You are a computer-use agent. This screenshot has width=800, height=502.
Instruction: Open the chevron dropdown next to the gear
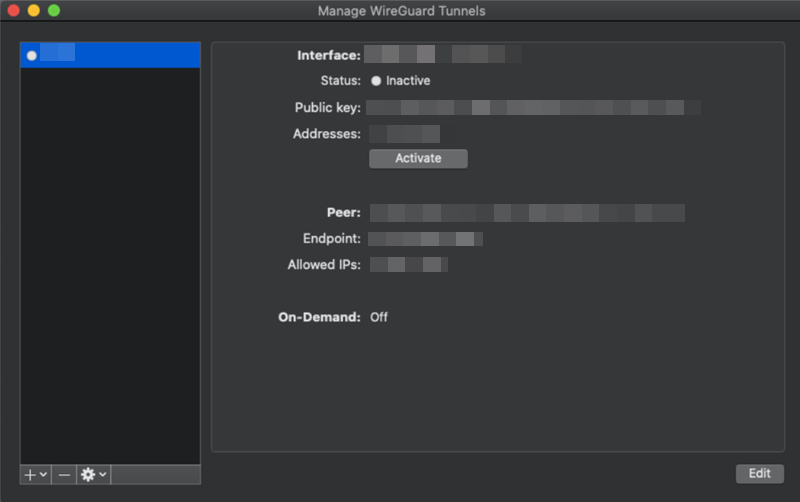click(102, 475)
